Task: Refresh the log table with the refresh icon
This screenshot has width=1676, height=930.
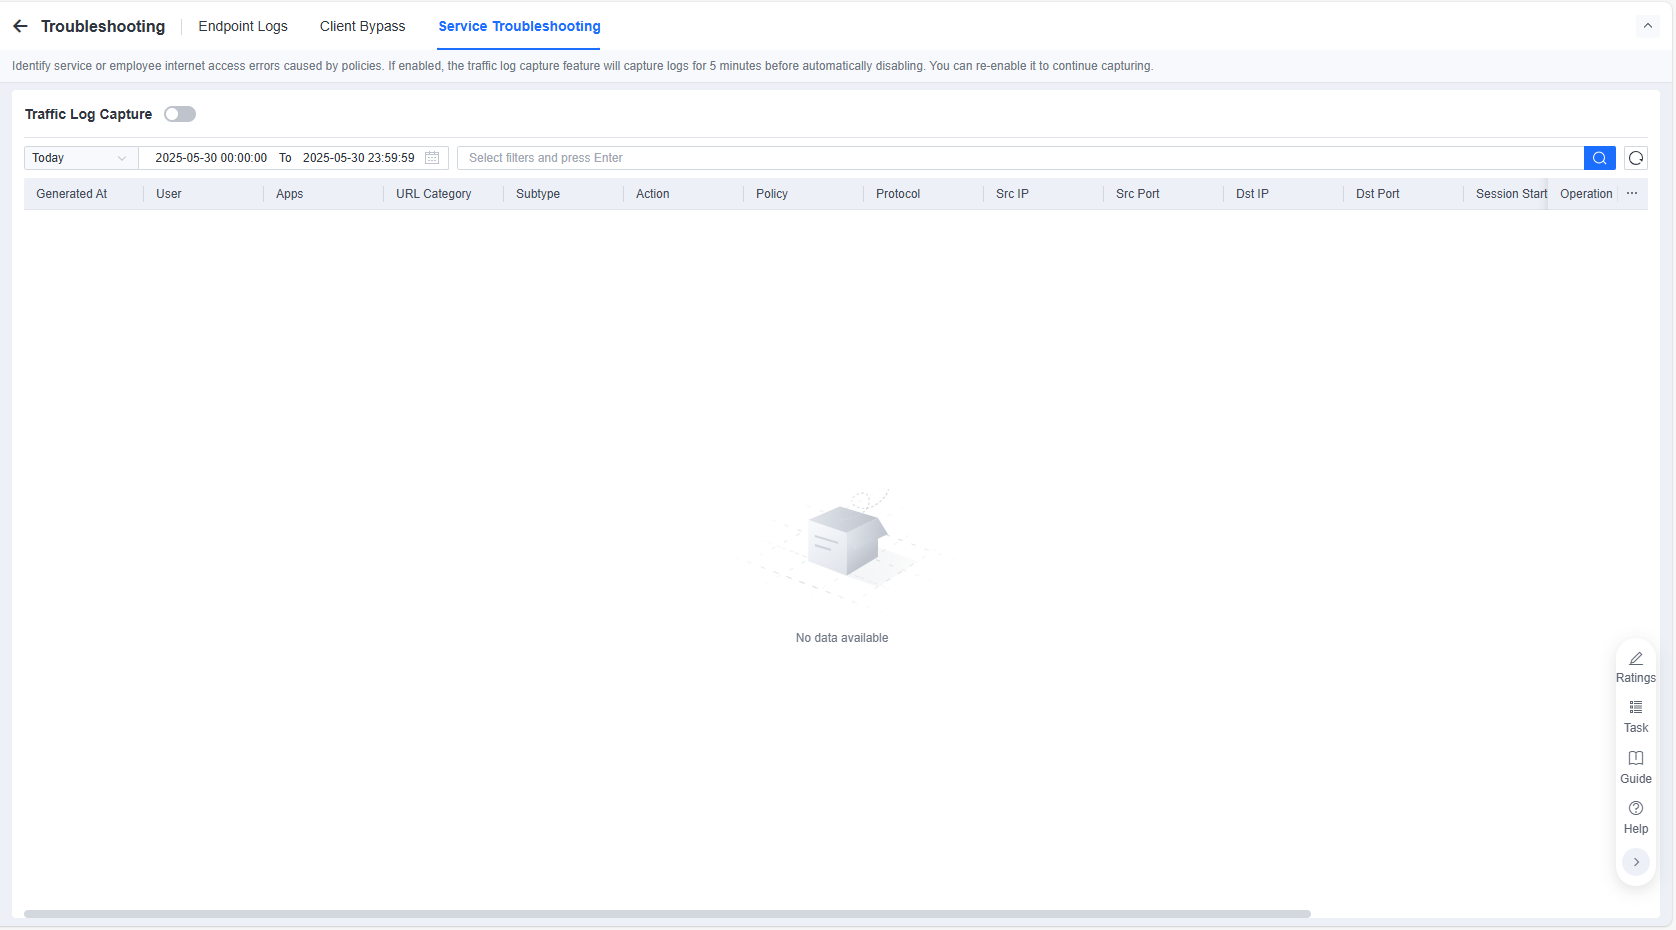Action: pyautogui.click(x=1636, y=158)
